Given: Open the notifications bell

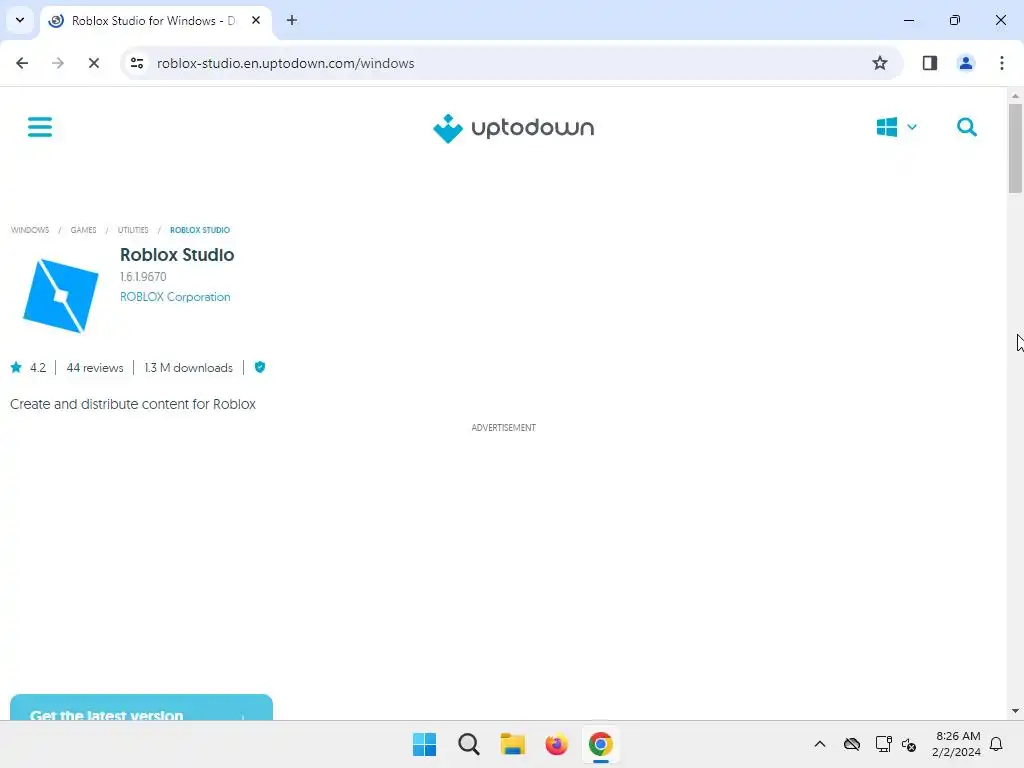Looking at the screenshot, I should coord(996,744).
